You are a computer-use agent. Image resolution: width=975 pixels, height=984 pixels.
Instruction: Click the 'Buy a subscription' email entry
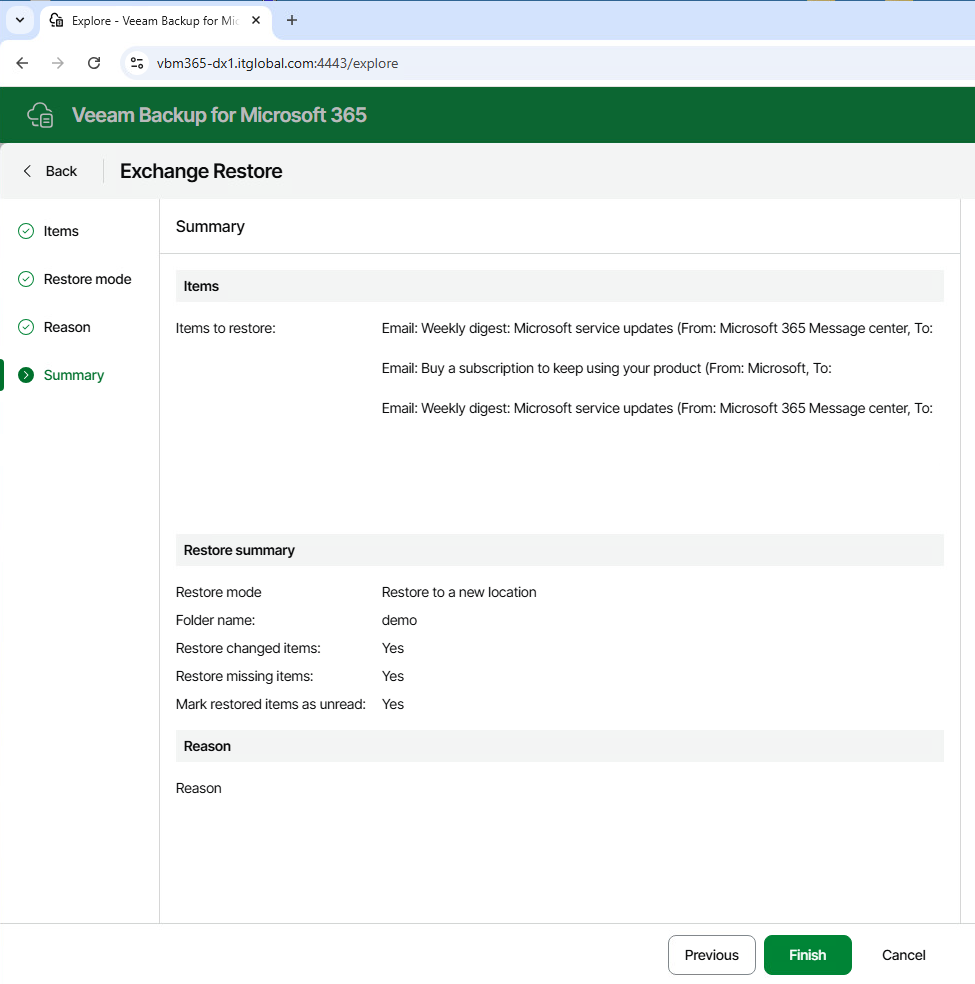[606, 368]
